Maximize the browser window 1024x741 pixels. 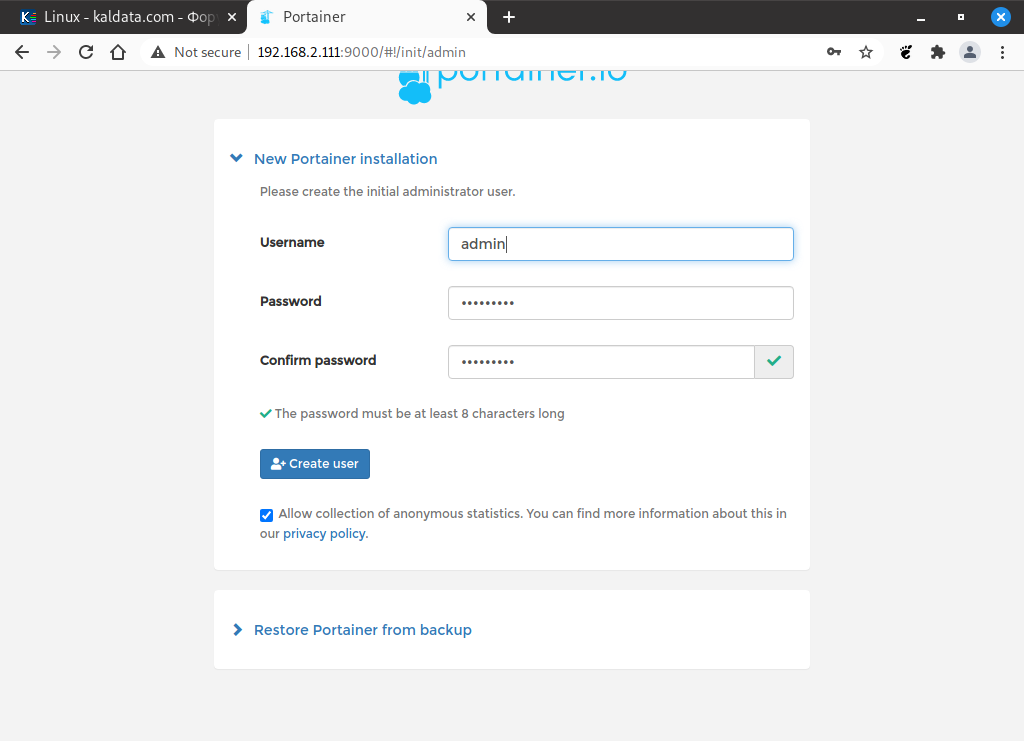961,17
